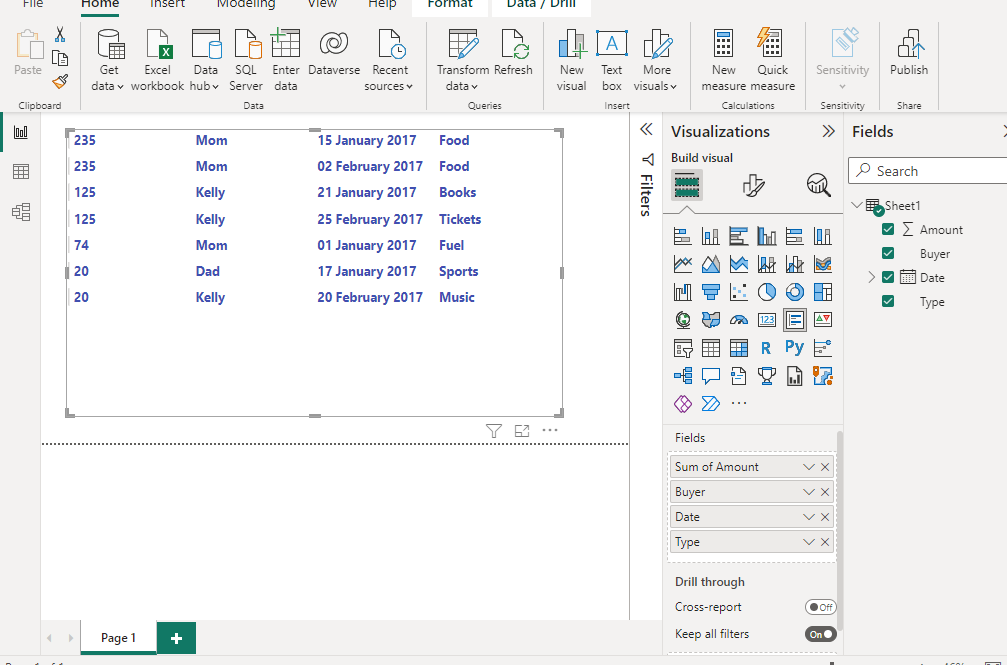The image size is (1007, 665).
Task: Select the Key influencers visual
Action: point(823,348)
